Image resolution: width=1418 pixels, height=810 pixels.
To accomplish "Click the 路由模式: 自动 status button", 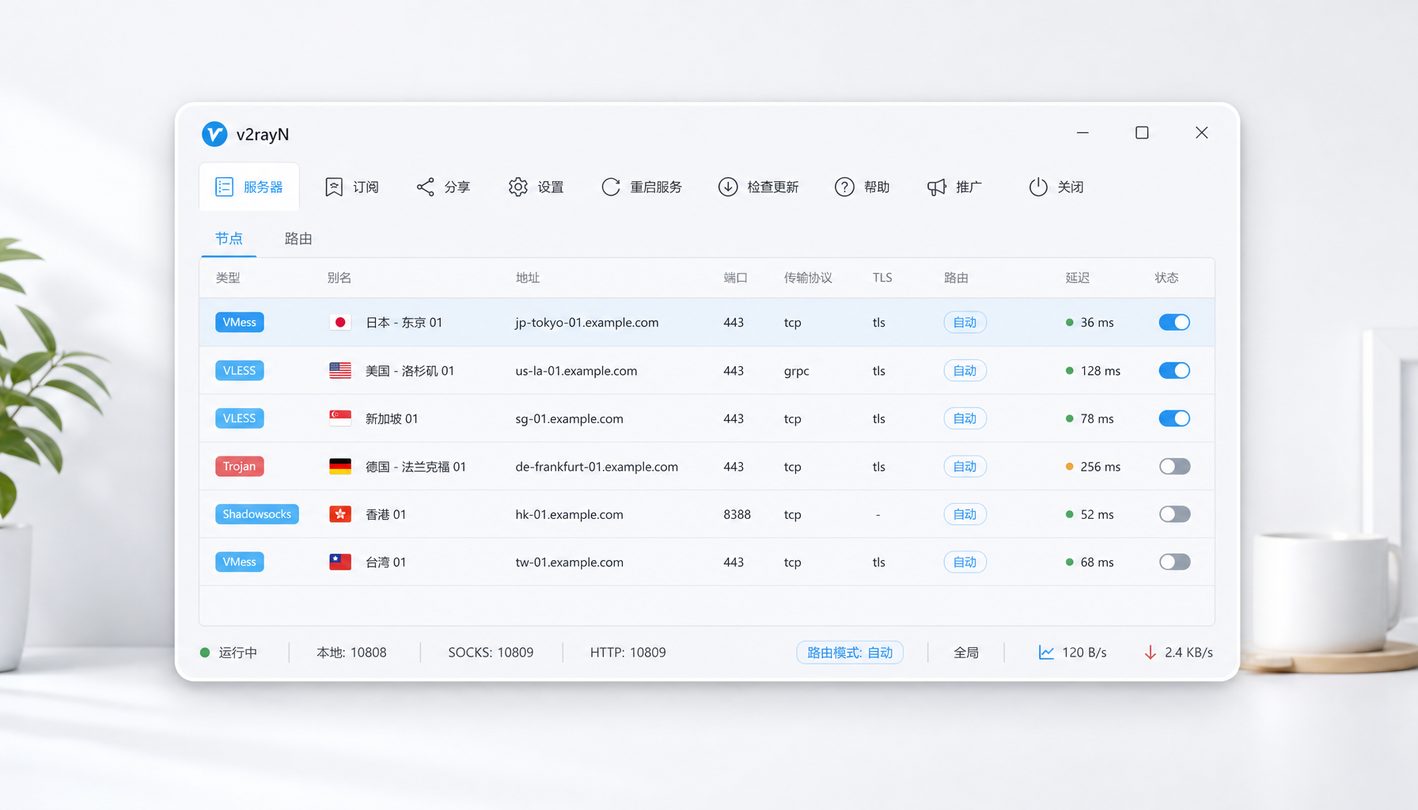I will (x=850, y=653).
